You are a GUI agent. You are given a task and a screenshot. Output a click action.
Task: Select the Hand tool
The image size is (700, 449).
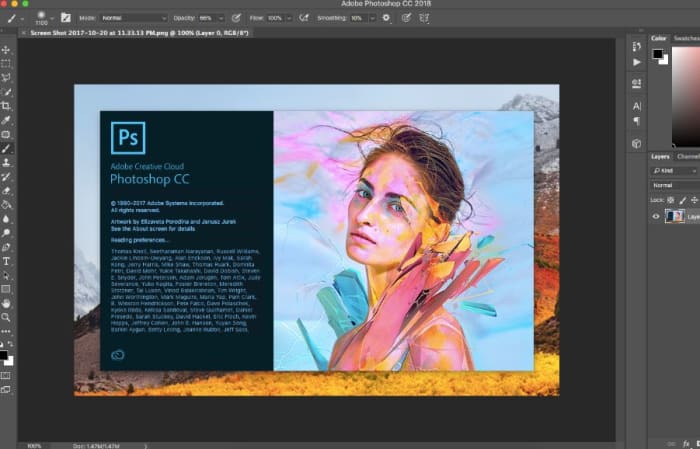point(6,302)
